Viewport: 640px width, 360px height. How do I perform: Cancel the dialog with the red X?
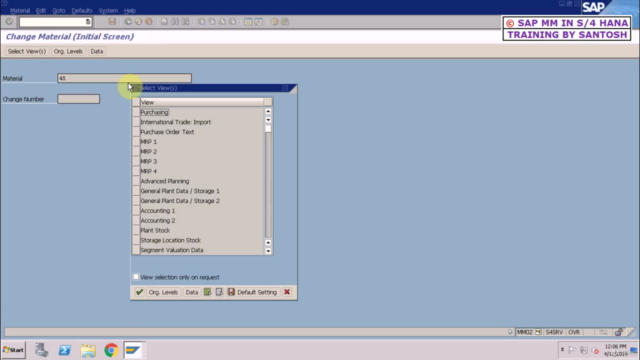[287, 292]
